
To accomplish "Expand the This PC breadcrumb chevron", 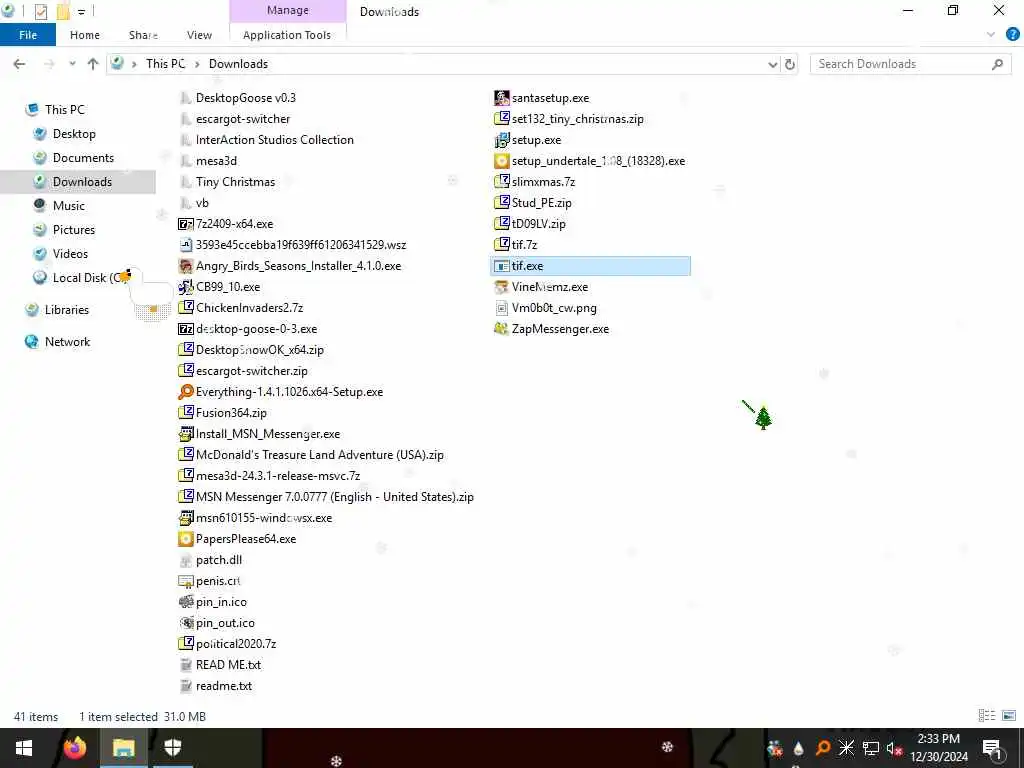I will 197,64.
